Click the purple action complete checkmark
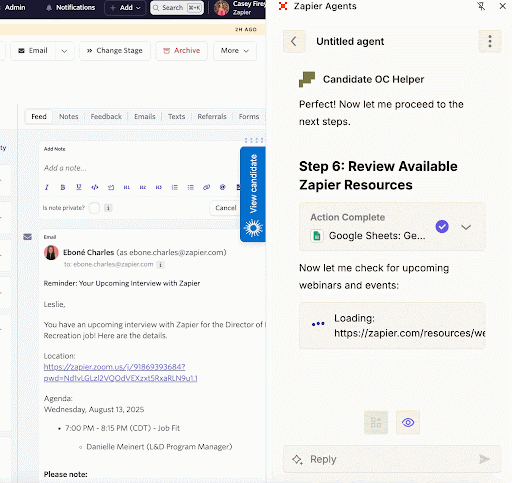512x483 pixels. point(442,227)
